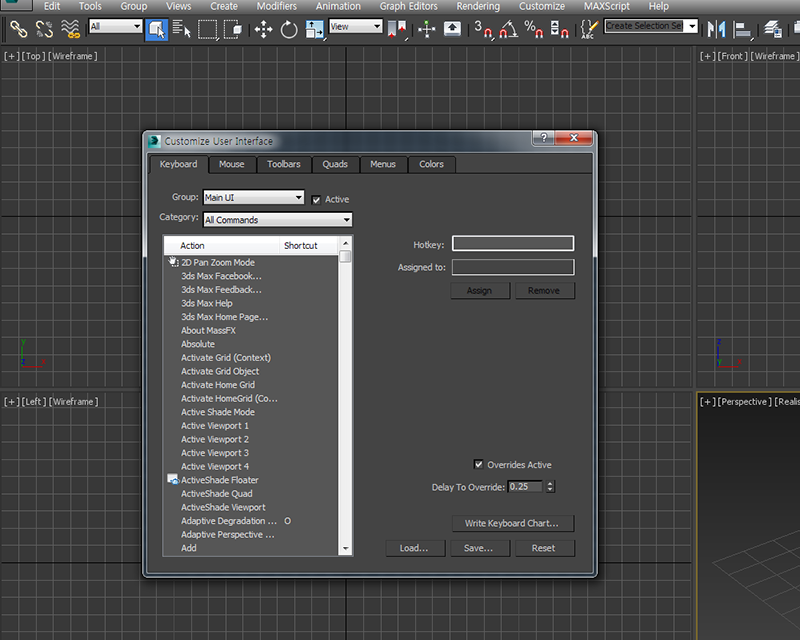Open the Category All Commands dropdown

(x=278, y=220)
